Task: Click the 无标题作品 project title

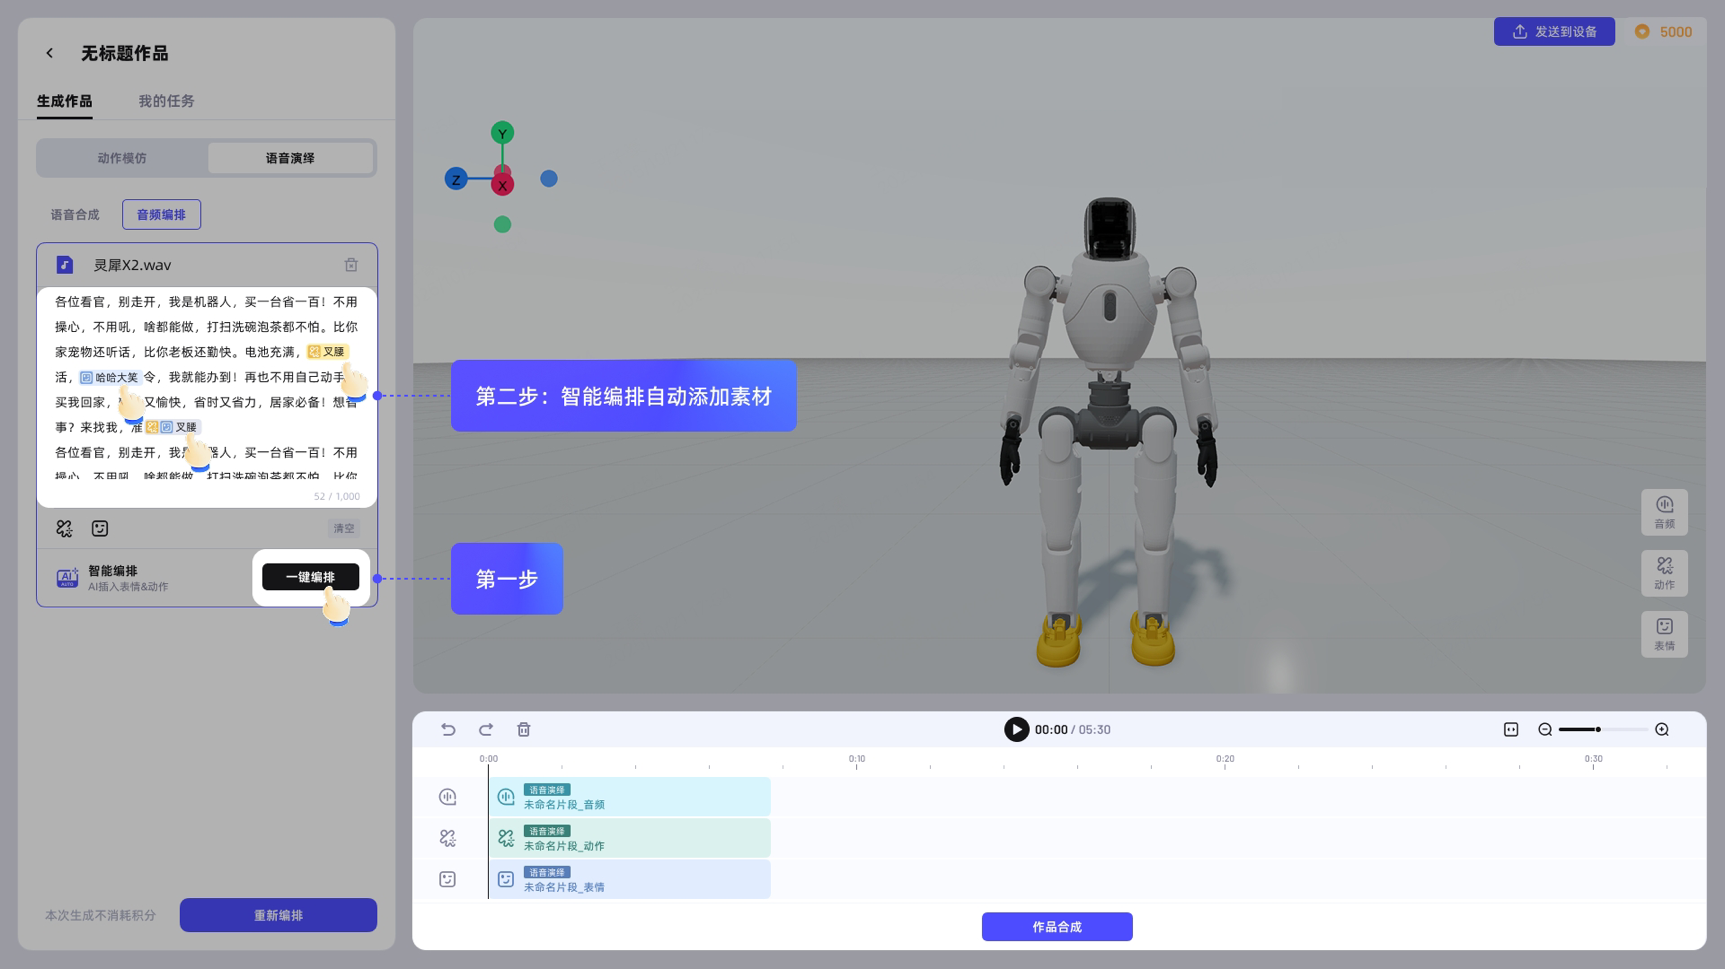Action: 124,53
